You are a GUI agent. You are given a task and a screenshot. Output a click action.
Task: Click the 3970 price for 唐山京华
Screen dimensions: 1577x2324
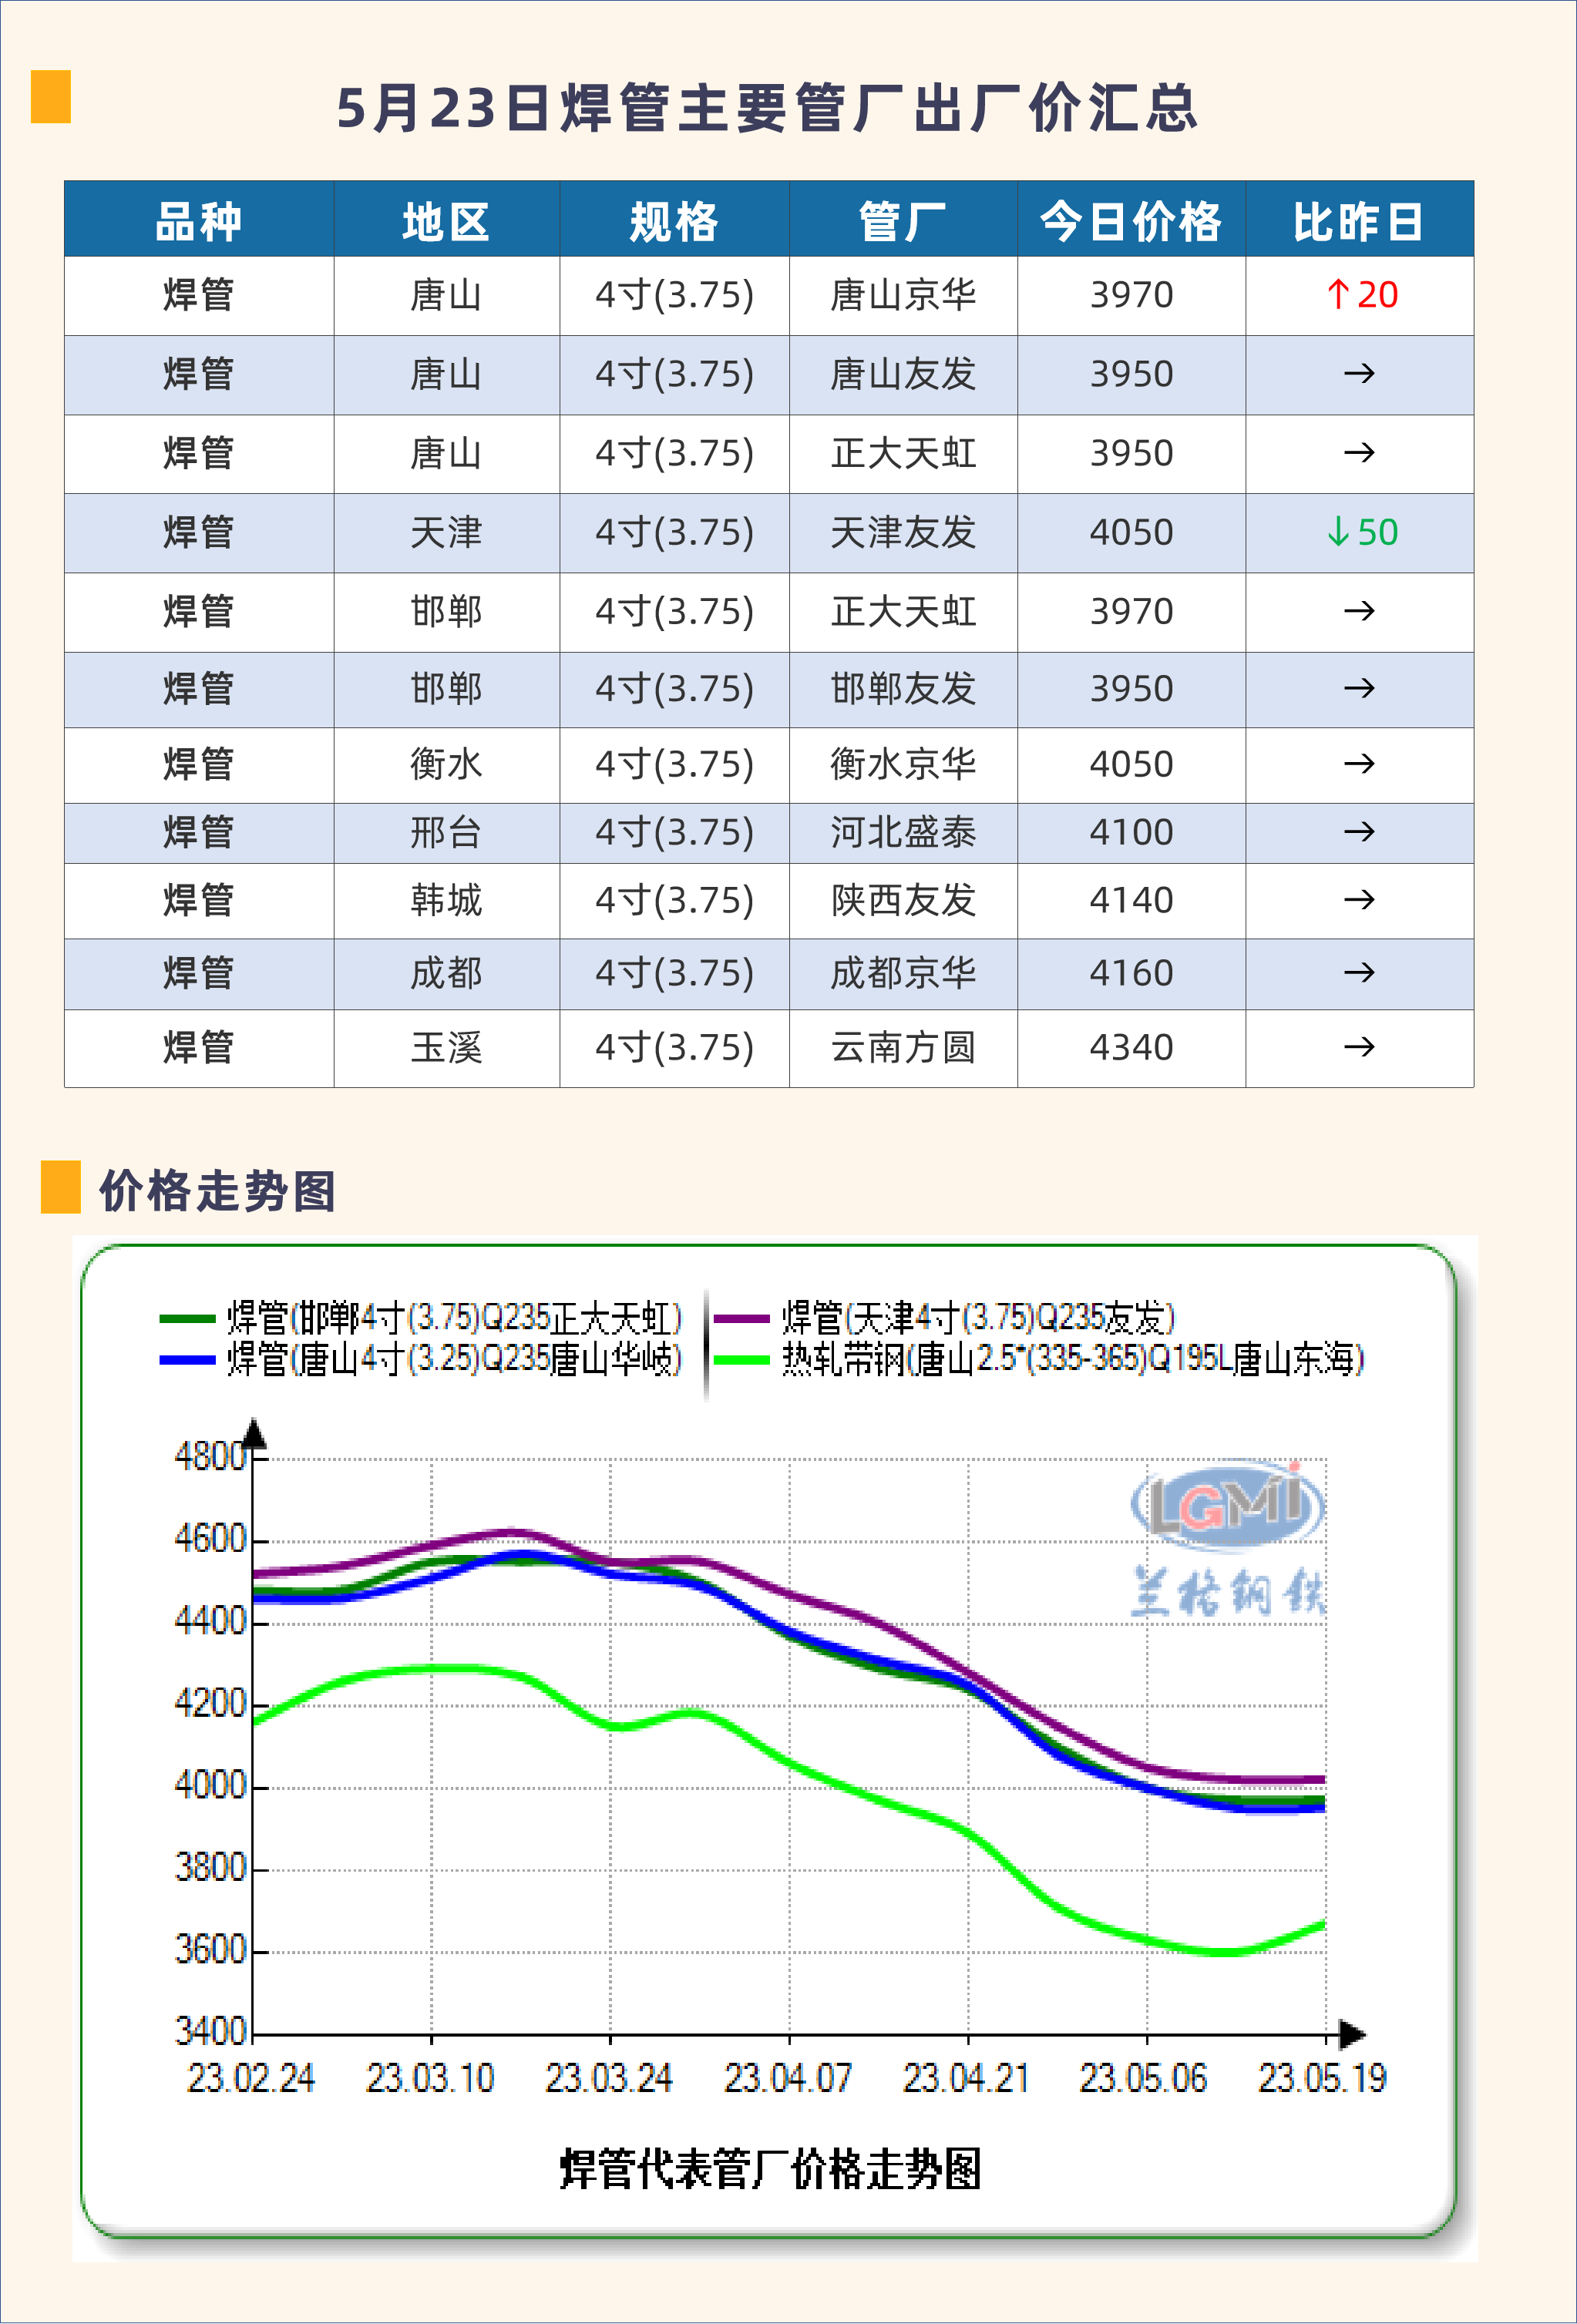click(x=1131, y=295)
